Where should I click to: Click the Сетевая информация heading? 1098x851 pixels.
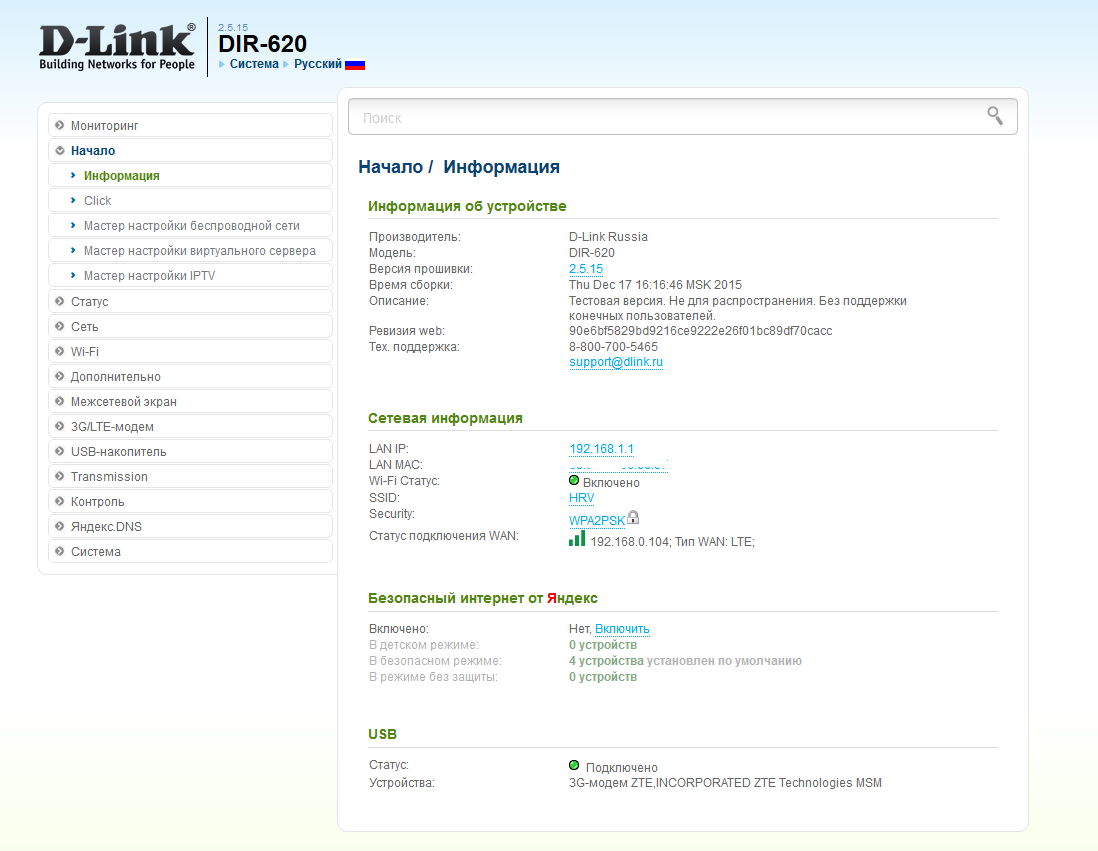pyautogui.click(x=445, y=418)
